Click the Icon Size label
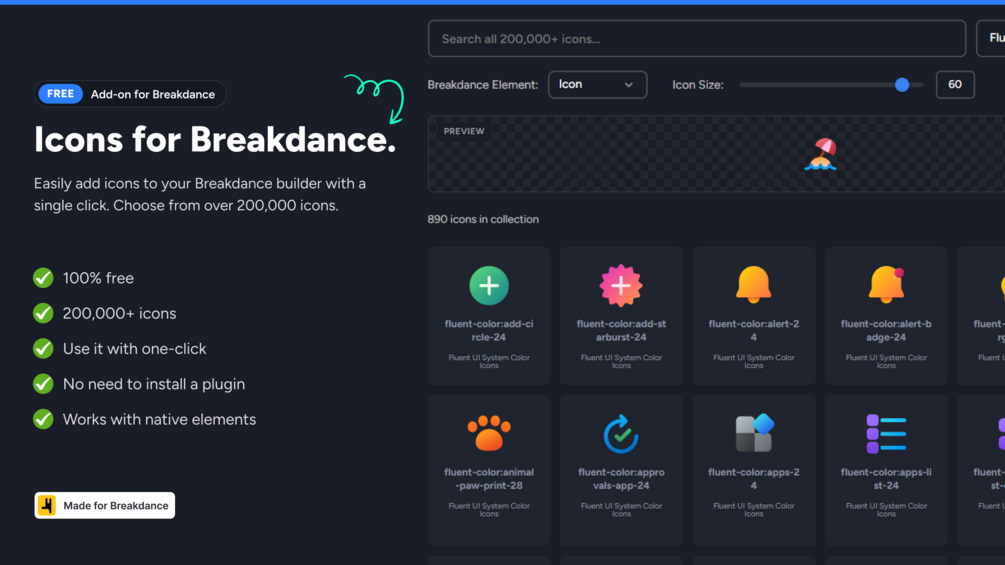Viewport: 1005px width, 565px height. [698, 85]
